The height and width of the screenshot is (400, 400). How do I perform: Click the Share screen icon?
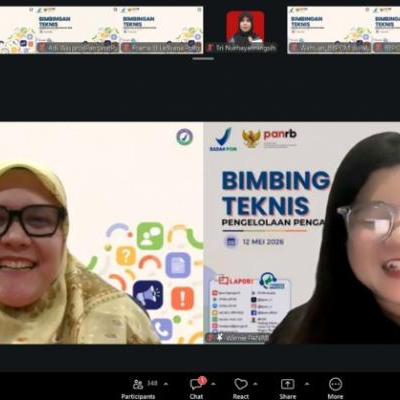click(287, 384)
